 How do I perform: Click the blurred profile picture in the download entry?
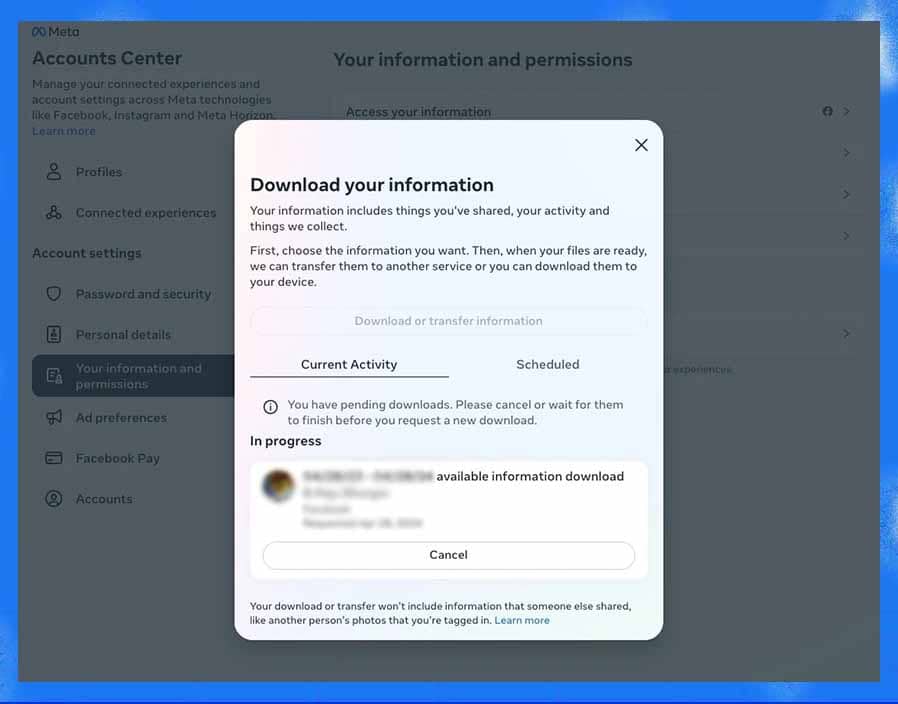(278, 486)
